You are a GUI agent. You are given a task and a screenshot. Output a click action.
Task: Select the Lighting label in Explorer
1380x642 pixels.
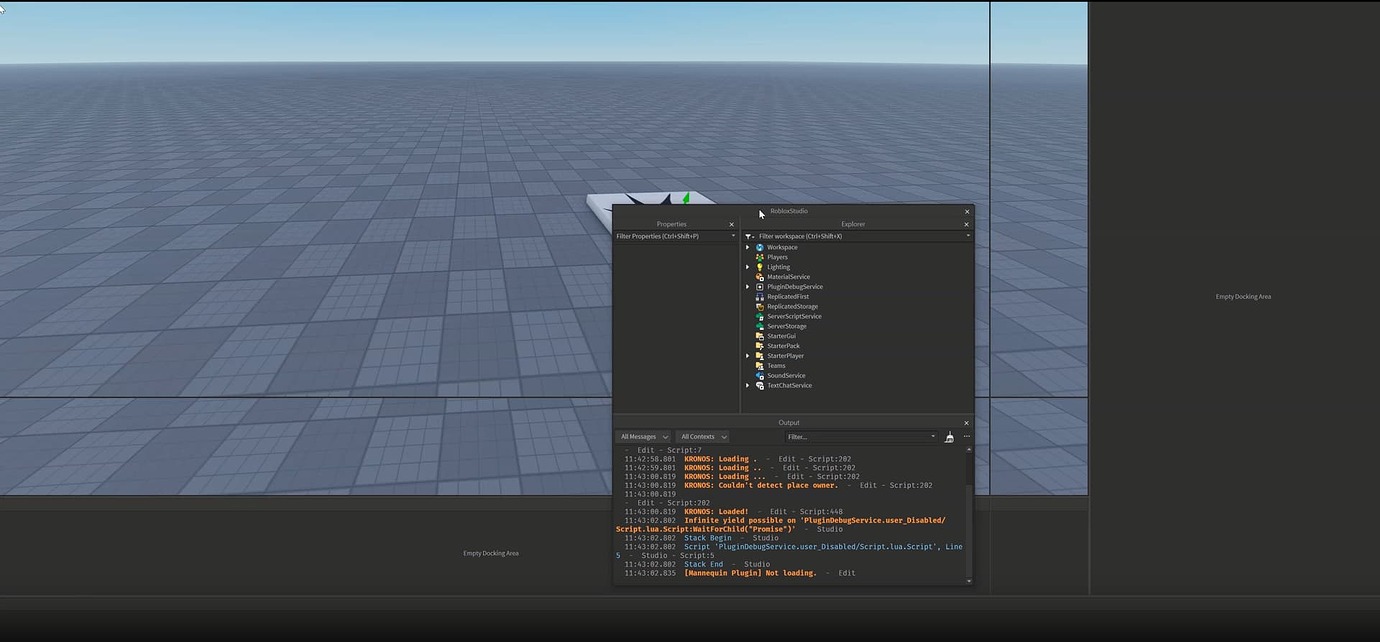(x=778, y=267)
